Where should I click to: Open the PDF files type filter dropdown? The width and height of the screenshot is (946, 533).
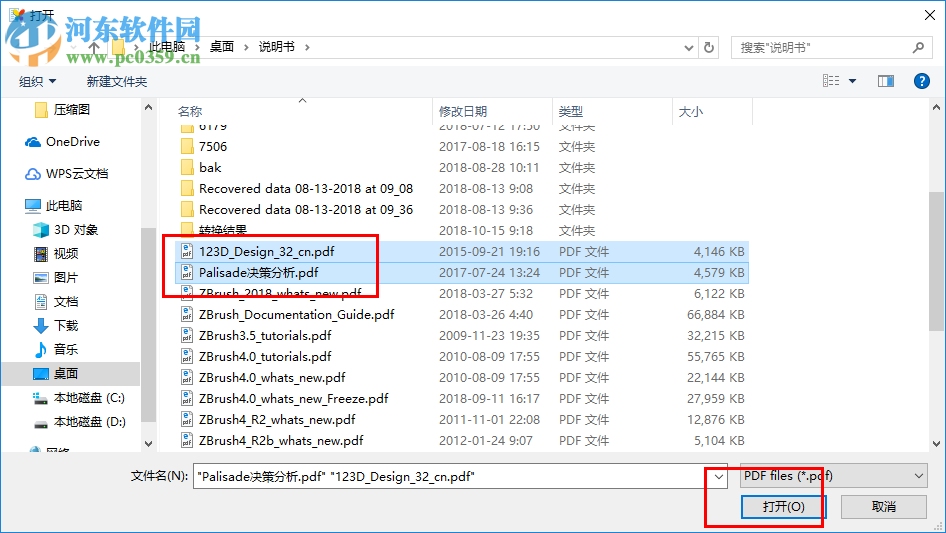833,476
